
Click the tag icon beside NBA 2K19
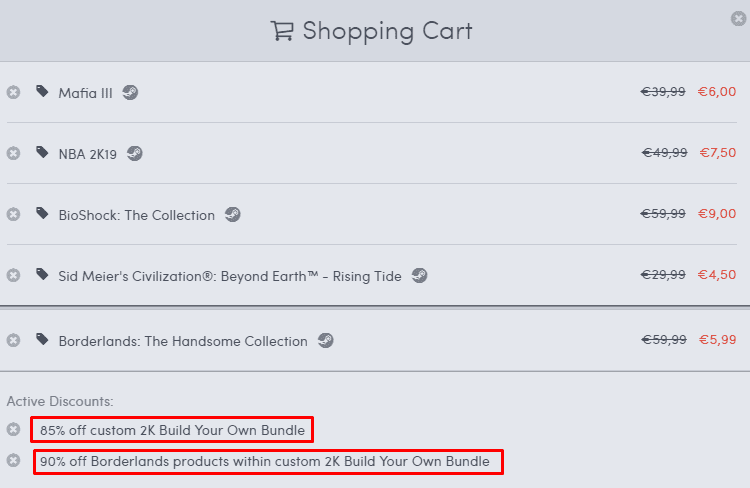(x=42, y=153)
